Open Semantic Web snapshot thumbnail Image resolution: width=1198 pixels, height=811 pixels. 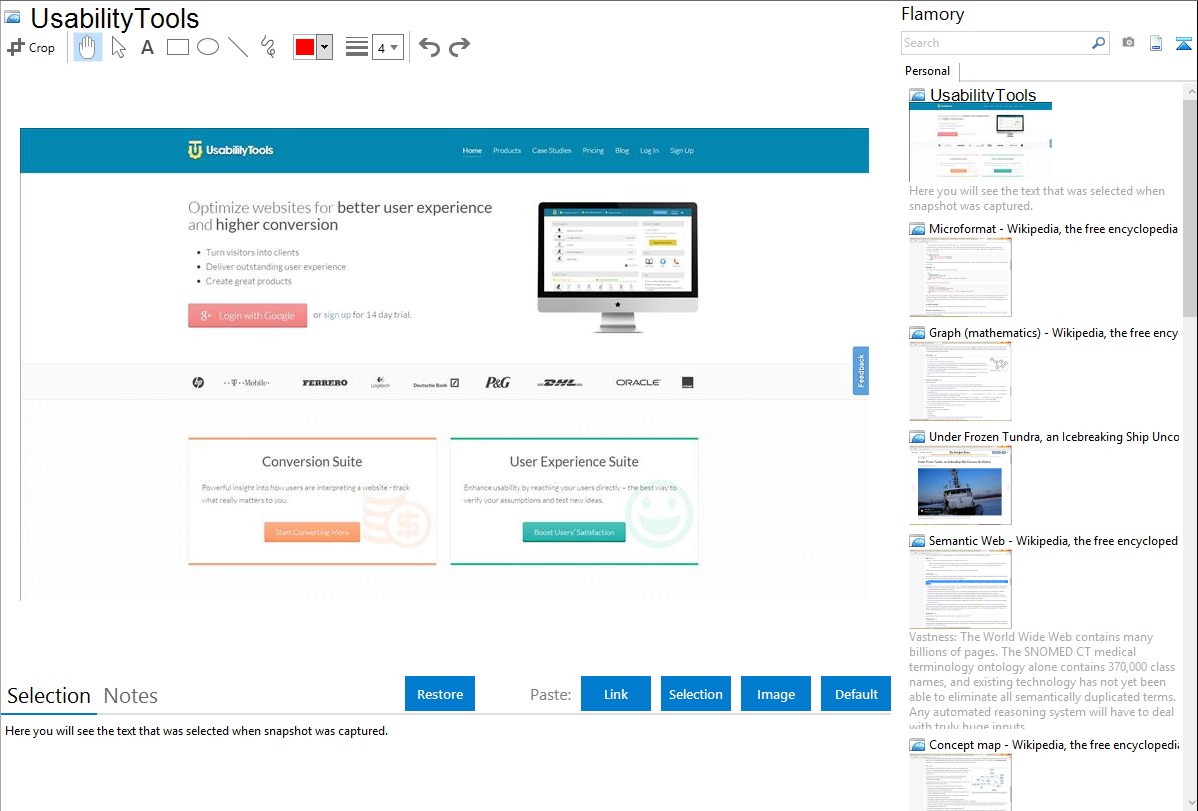[960, 589]
